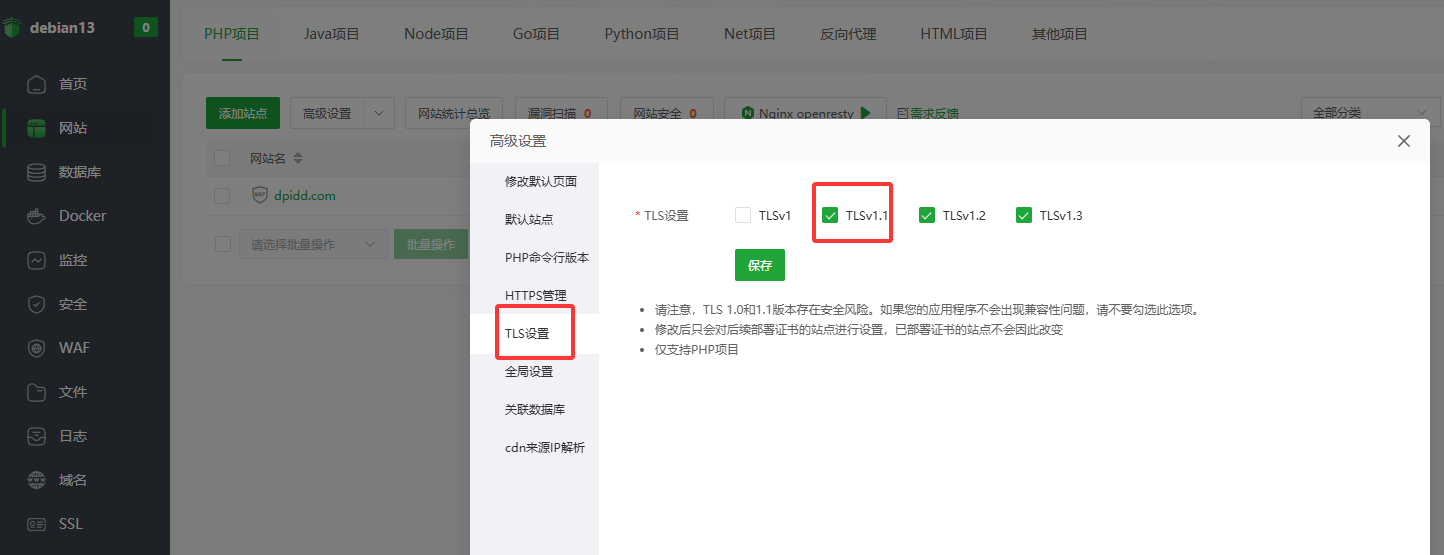Click the 高级设置 button
This screenshot has height=555, width=1444.
coord(327,113)
